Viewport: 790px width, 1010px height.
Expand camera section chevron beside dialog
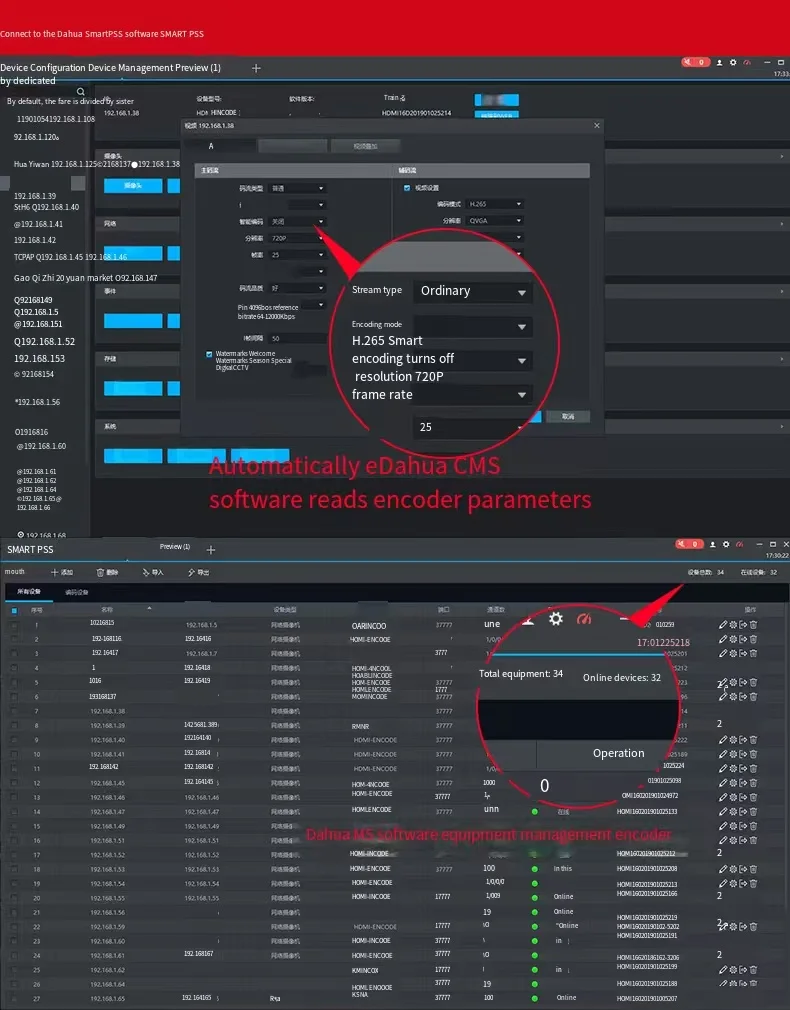pos(782,157)
